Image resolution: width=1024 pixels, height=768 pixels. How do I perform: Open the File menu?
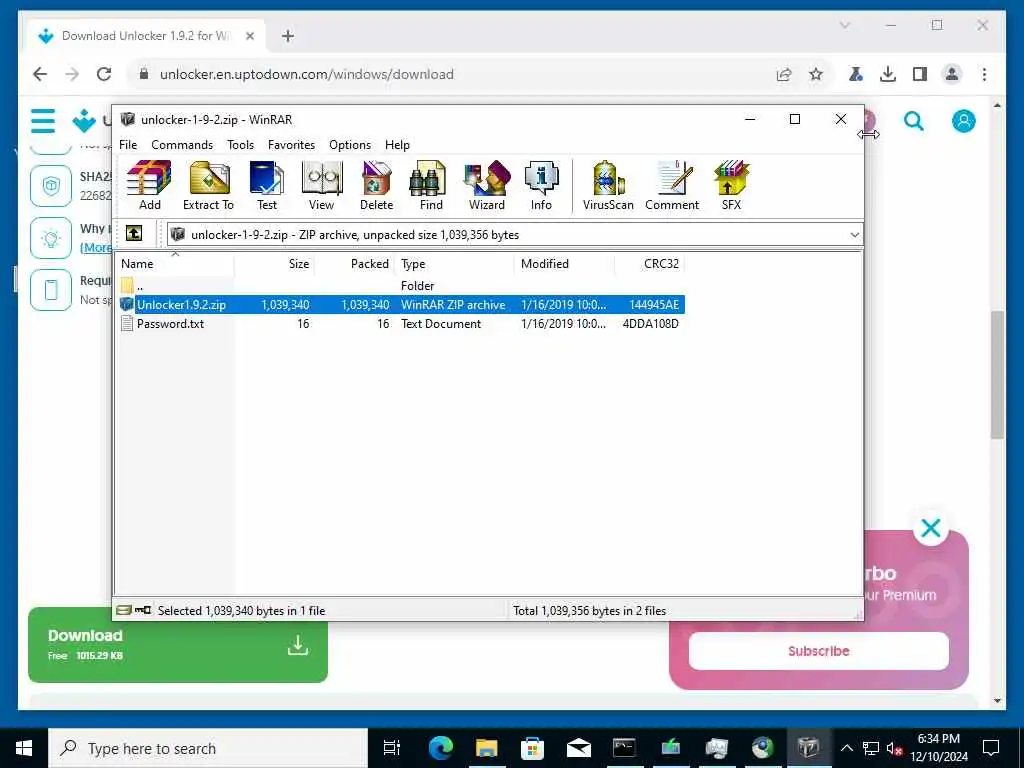click(128, 144)
